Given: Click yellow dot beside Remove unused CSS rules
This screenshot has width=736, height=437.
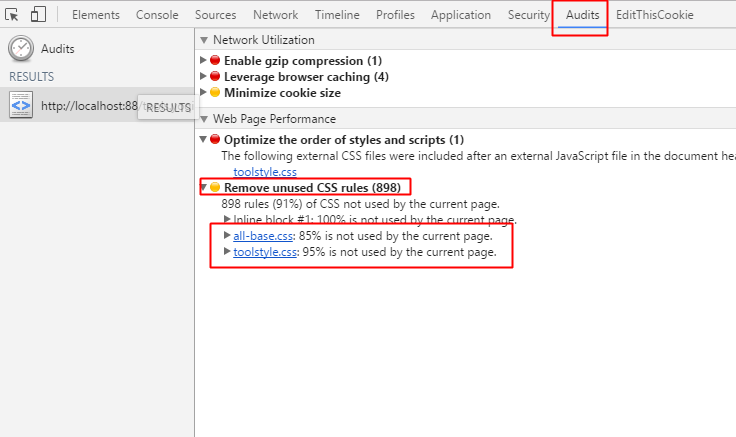Looking at the screenshot, I should (215, 188).
